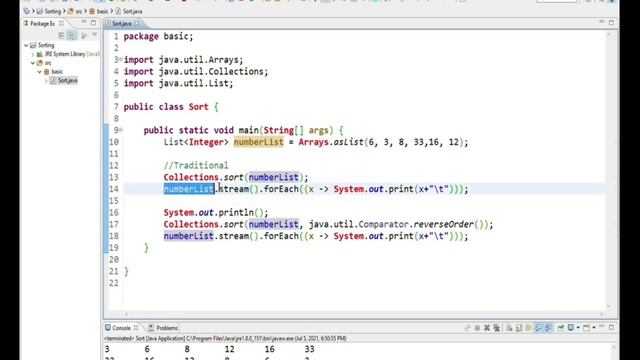640x360 pixels.
Task: Click the asList text on line 10
Action: pyautogui.click(x=349, y=142)
